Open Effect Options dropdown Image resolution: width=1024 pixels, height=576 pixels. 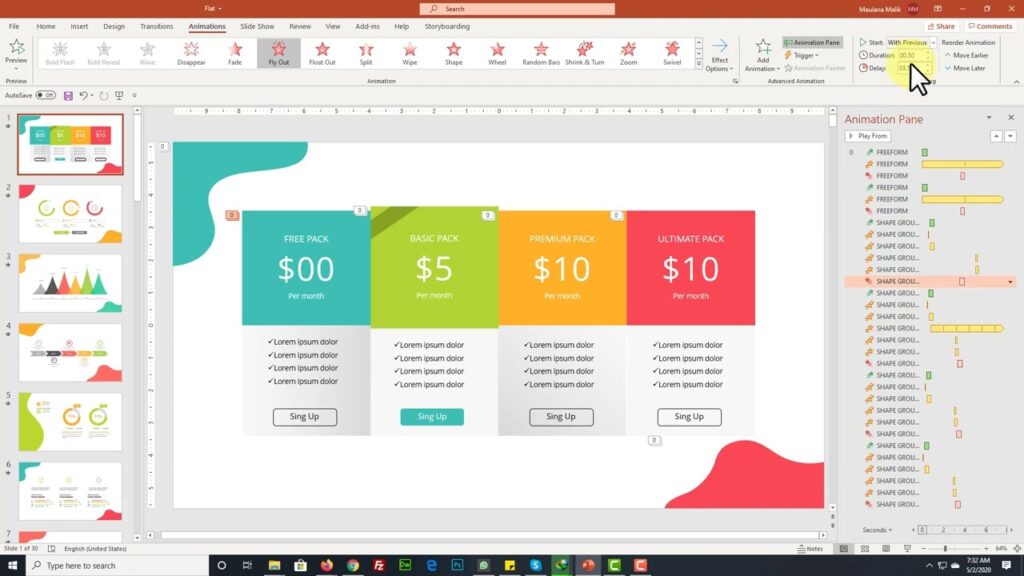click(x=720, y=56)
